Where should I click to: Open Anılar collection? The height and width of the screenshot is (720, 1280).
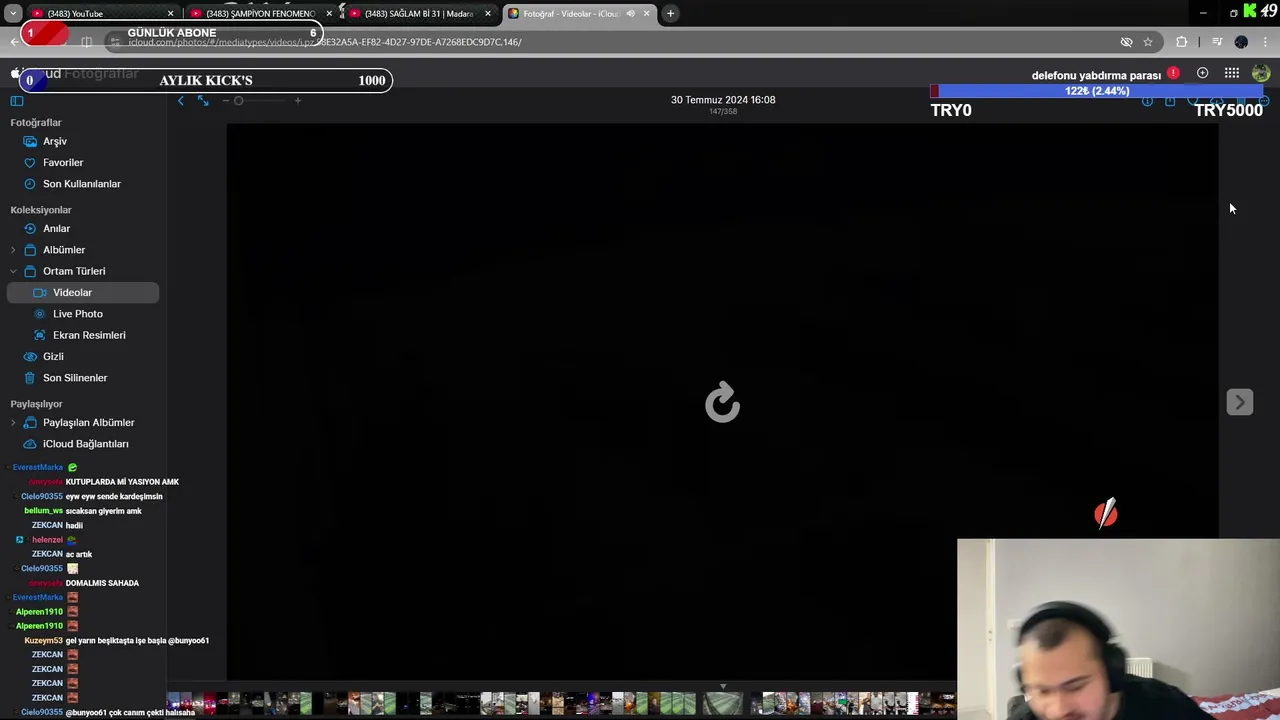56,228
